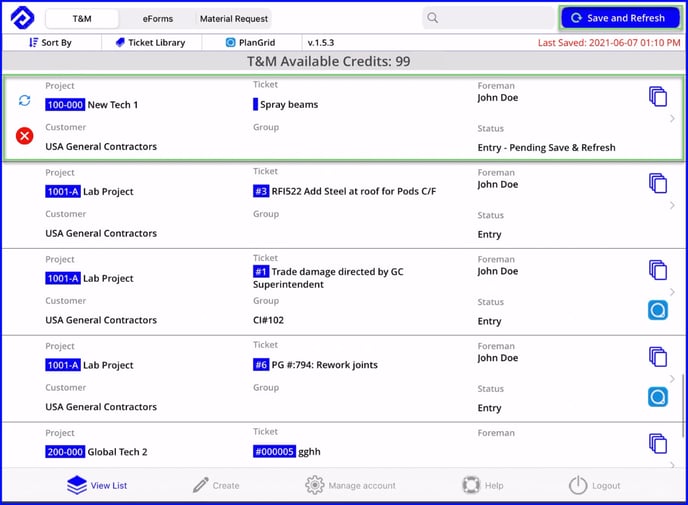Click #6 PG #:794: Rework joints ticket

[x=315, y=365]
